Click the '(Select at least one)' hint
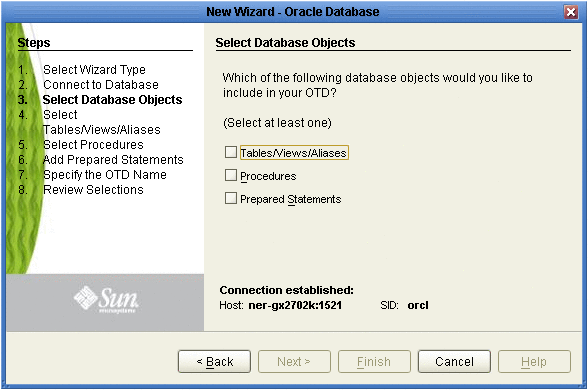588x390 pixels. click(277, 123)
